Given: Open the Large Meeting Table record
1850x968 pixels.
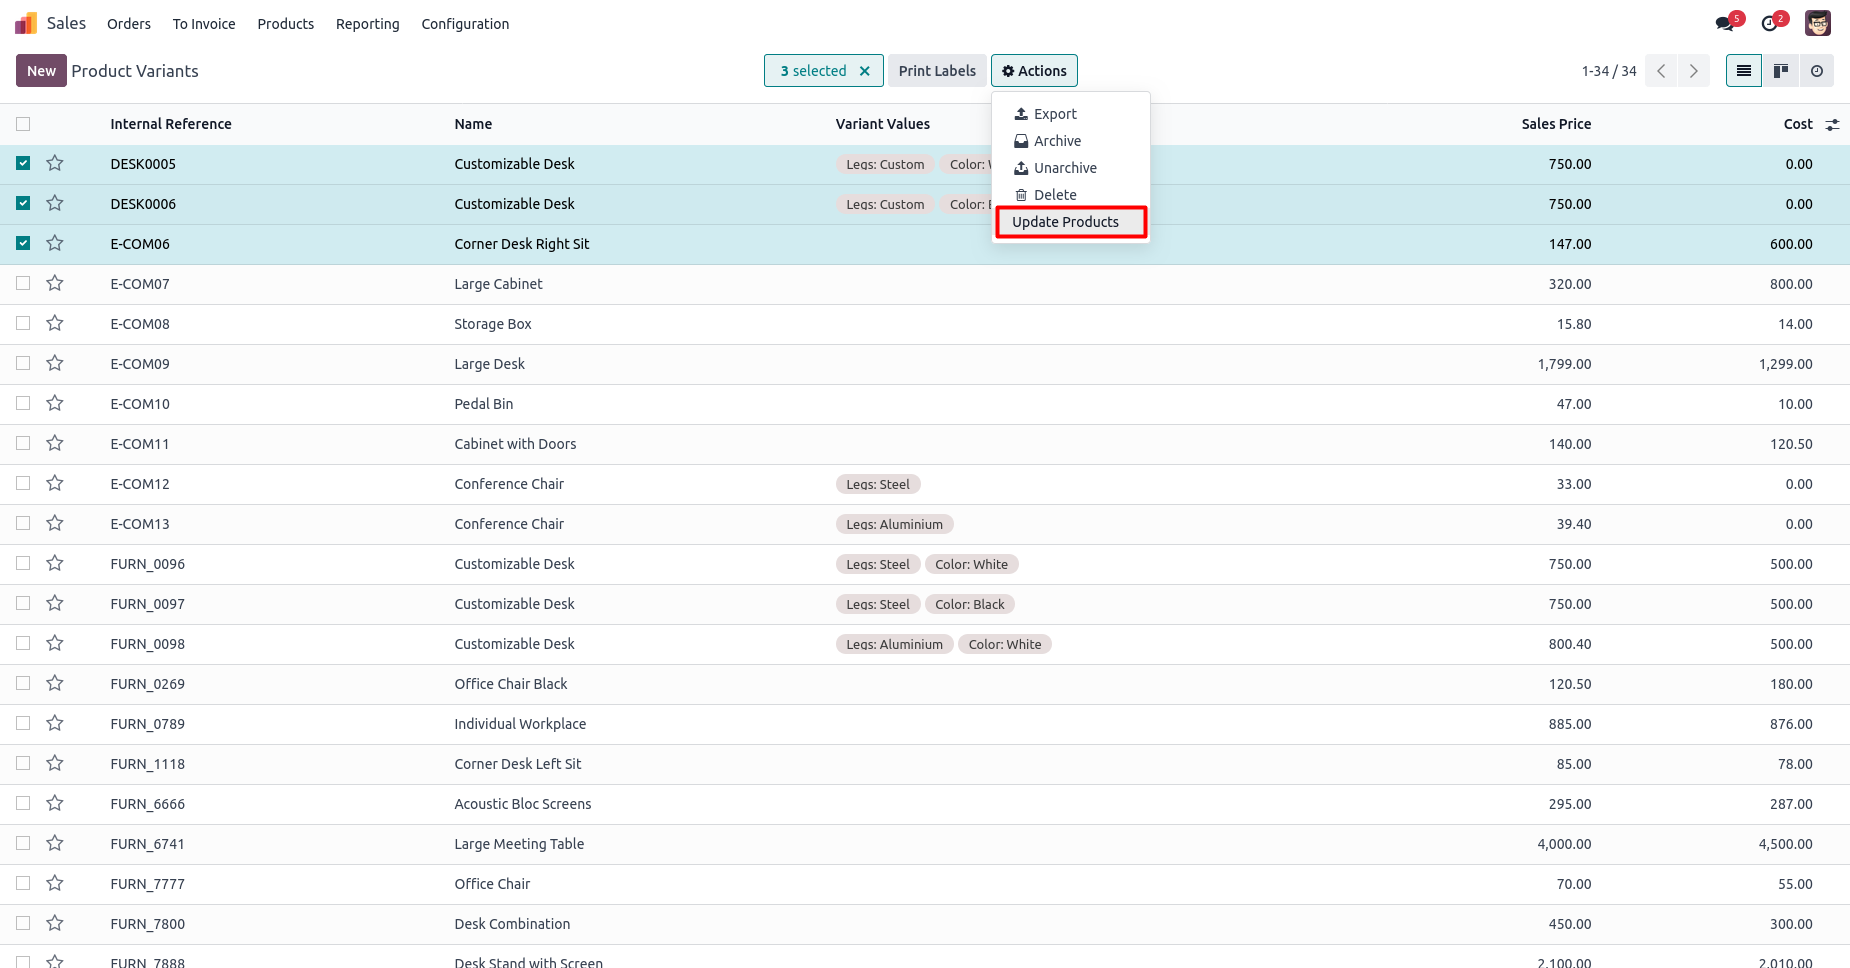Looking at the screenshot, I should click(519, 844).
